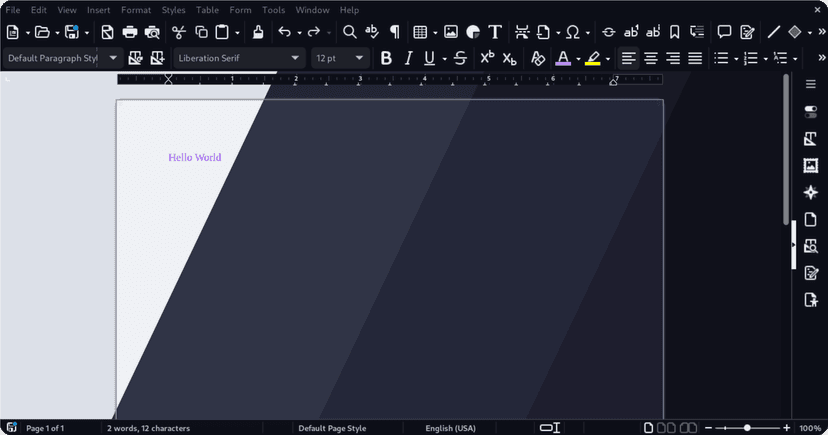Screen dimensions: 828x435
Task: Open the Format menu
Action: click(x=136, y=10)
